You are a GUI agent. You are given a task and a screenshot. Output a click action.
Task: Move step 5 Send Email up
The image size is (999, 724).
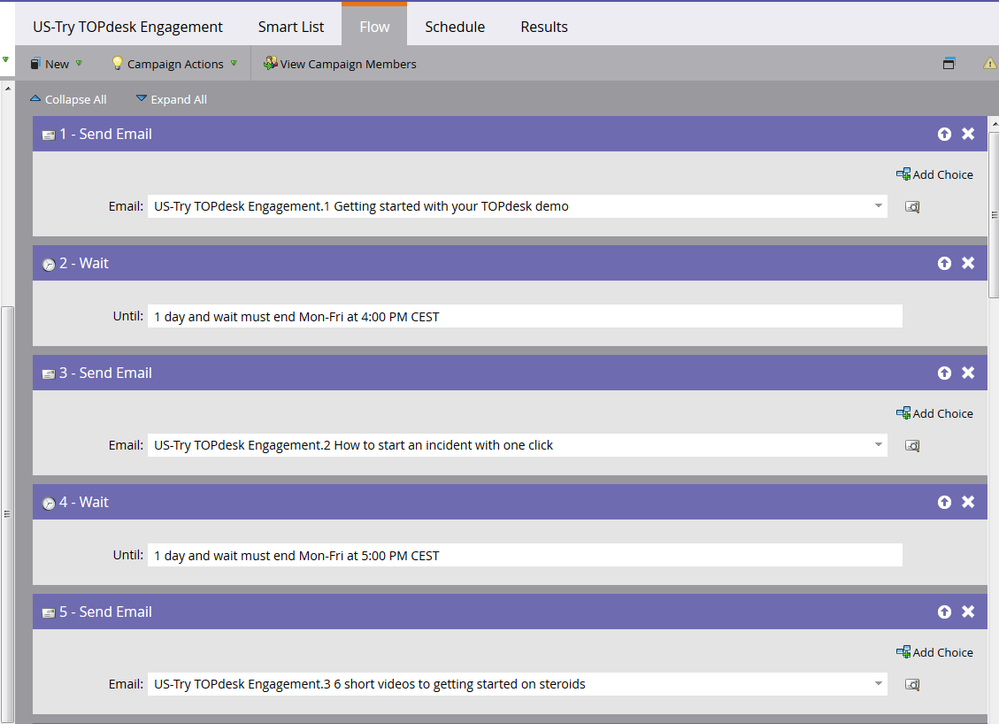click(x=944, y=612)
